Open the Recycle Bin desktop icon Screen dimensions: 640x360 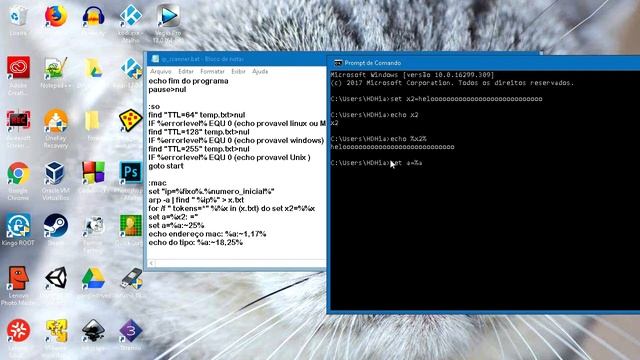click(x=18, y=16)
